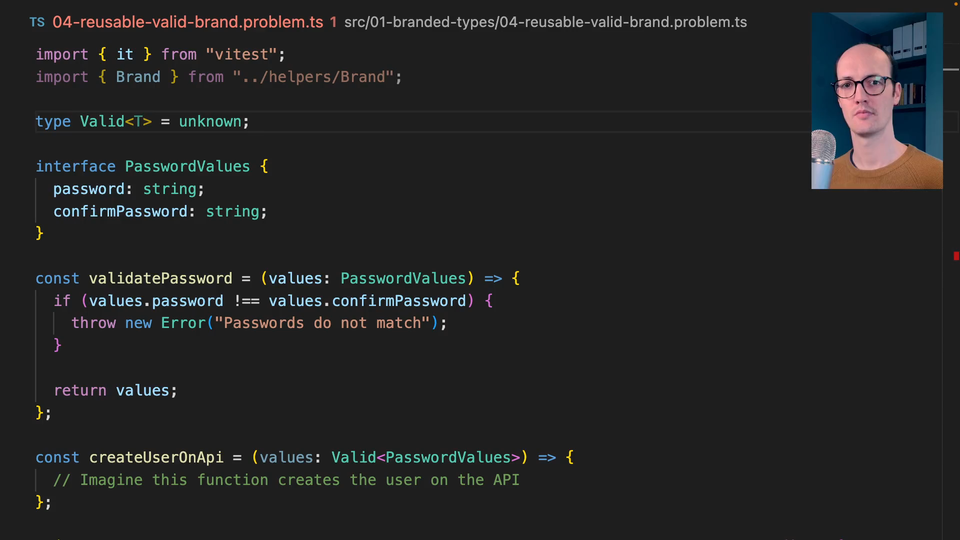Click the createUserOnApi function name
960x540 pixels.
(156, 457)
